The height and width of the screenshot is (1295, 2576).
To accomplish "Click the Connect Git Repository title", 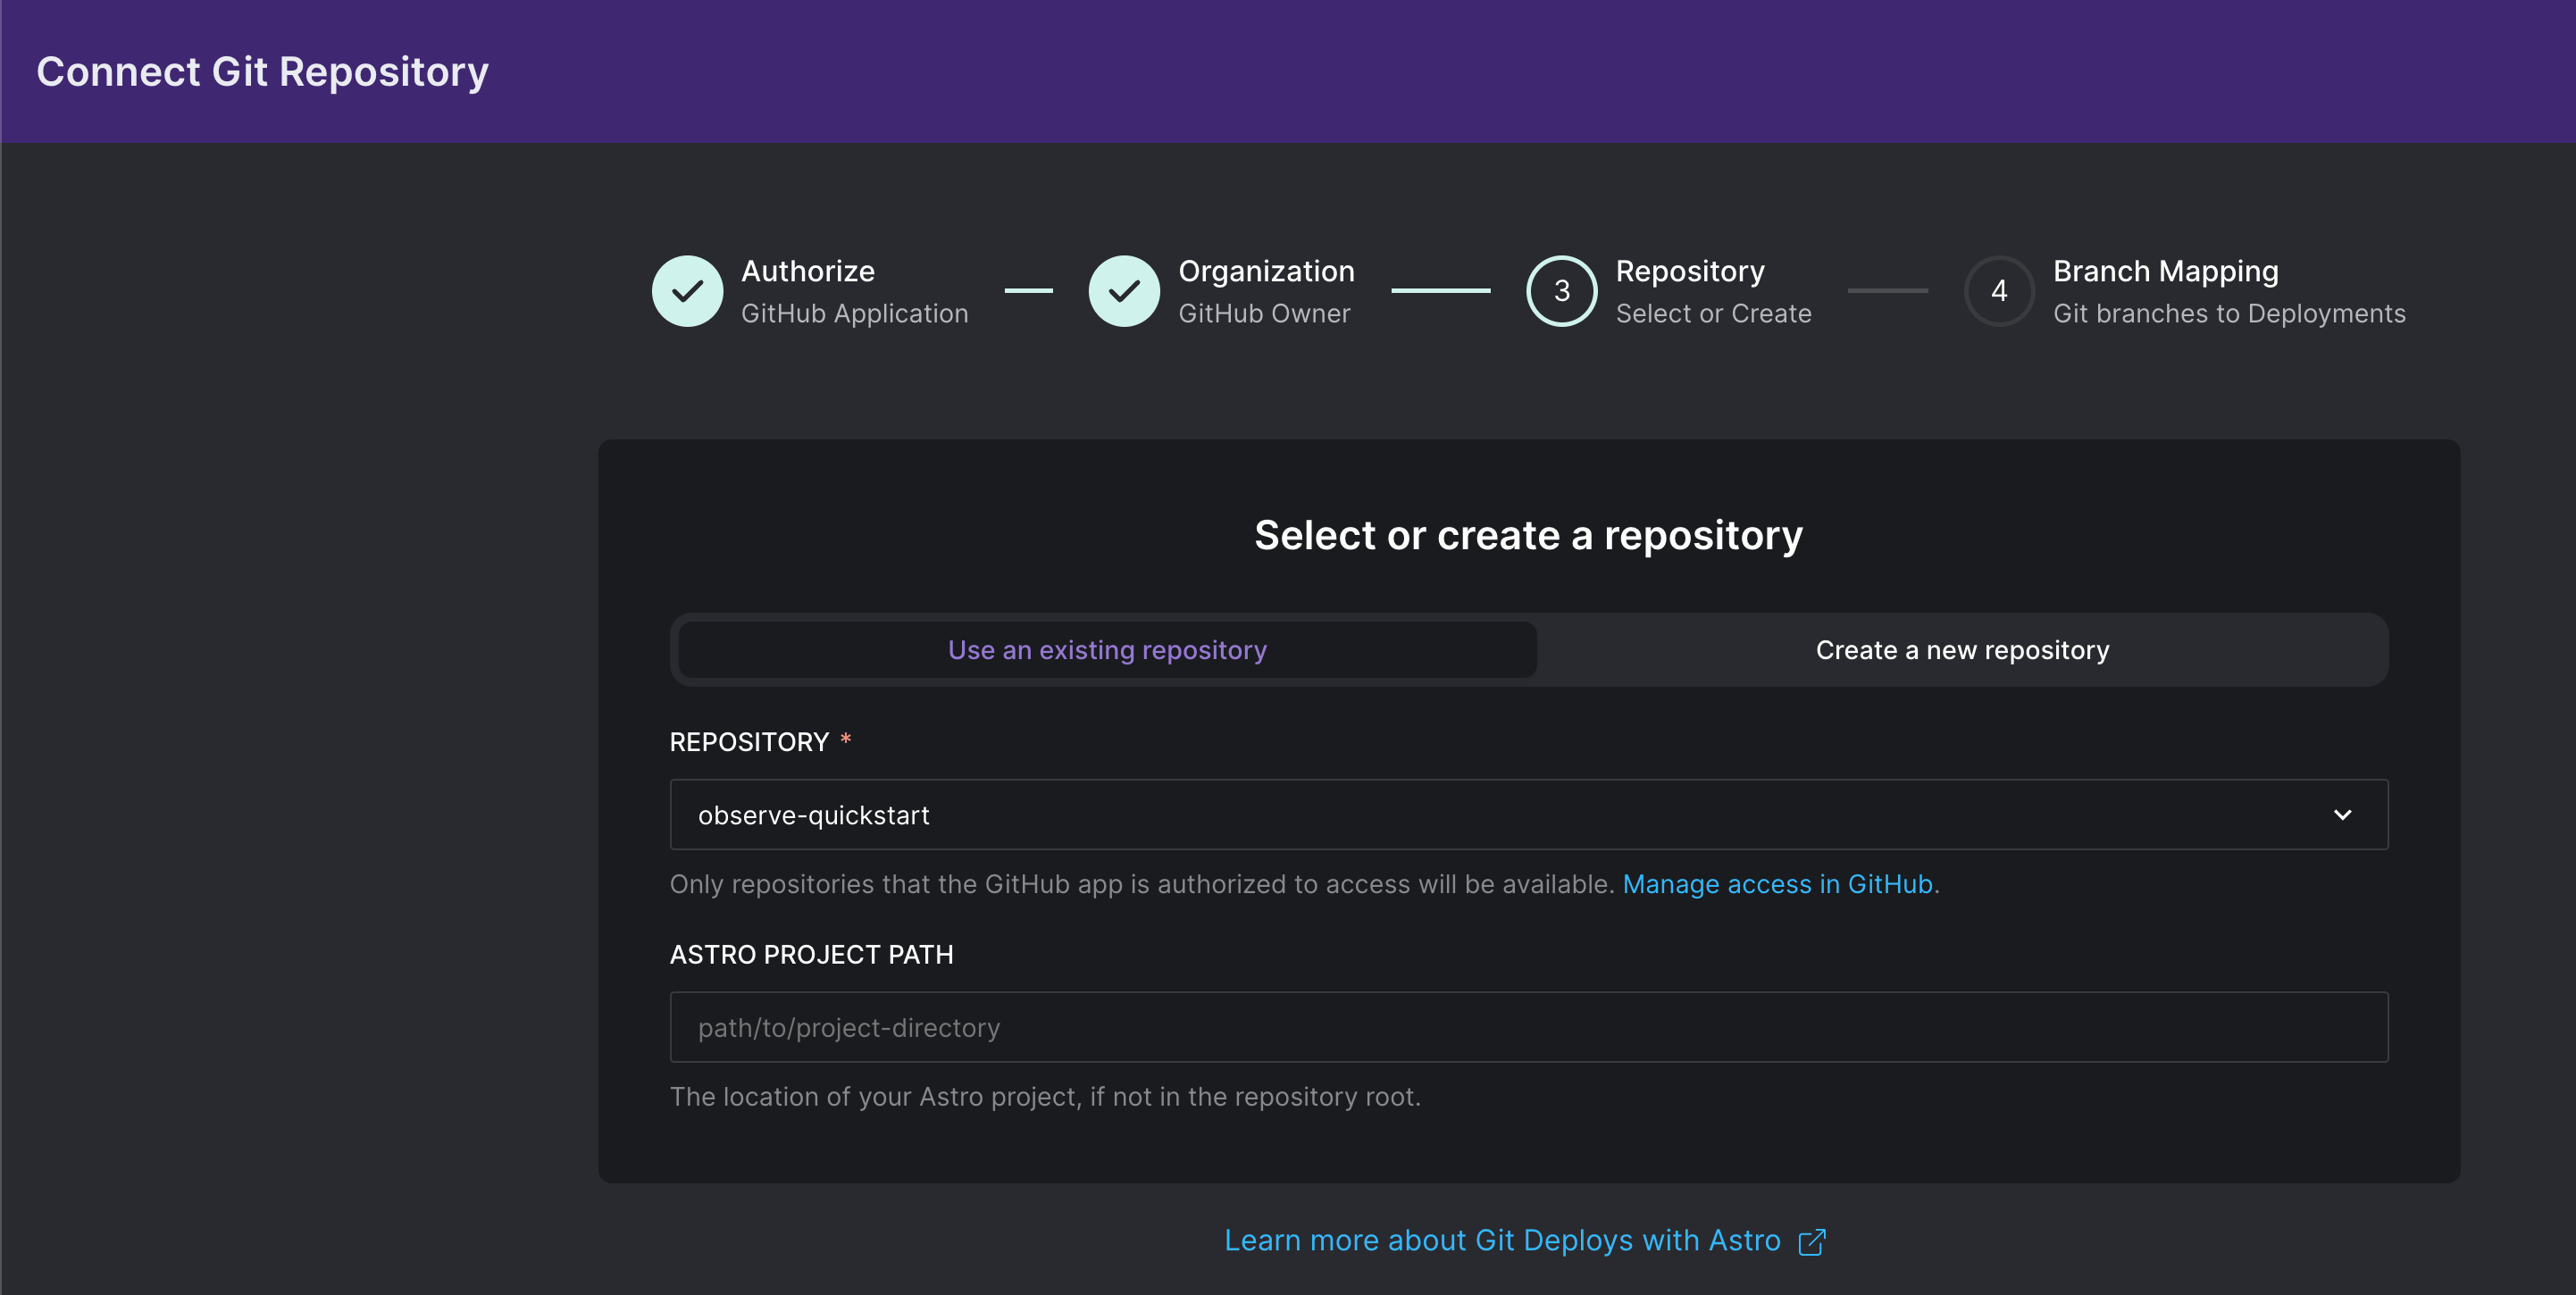I will coord(263,71).
